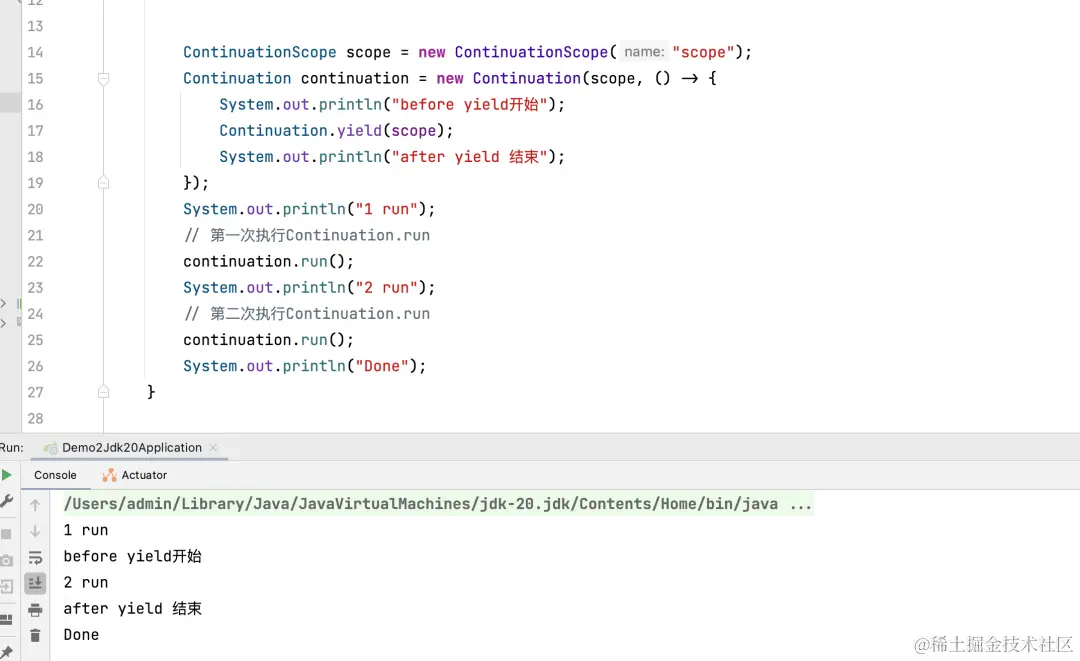Click console output 'after yield 结束'

click(x=132, y=609)
